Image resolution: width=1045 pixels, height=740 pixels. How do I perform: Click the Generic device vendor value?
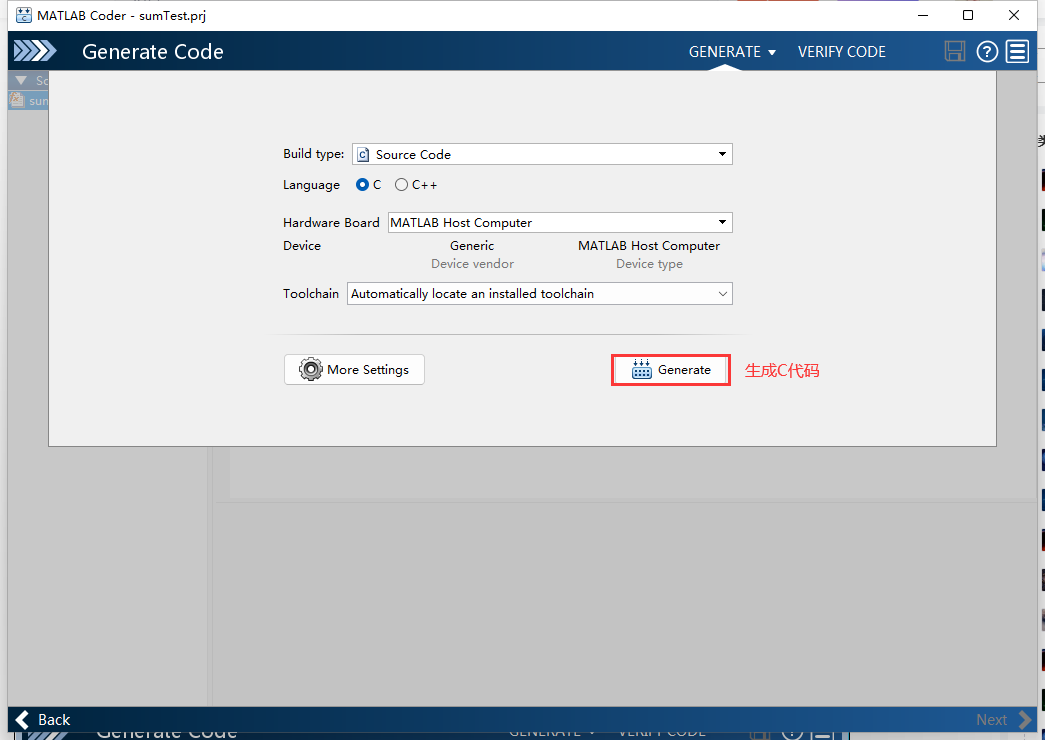[472, 245]
